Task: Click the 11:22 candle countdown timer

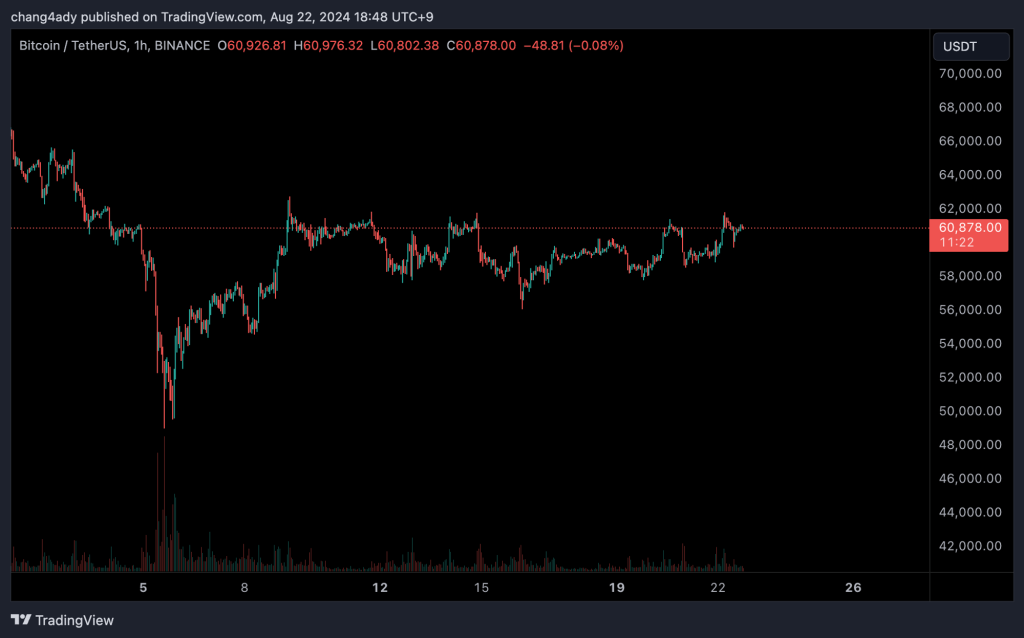Action: coord(955,243)
